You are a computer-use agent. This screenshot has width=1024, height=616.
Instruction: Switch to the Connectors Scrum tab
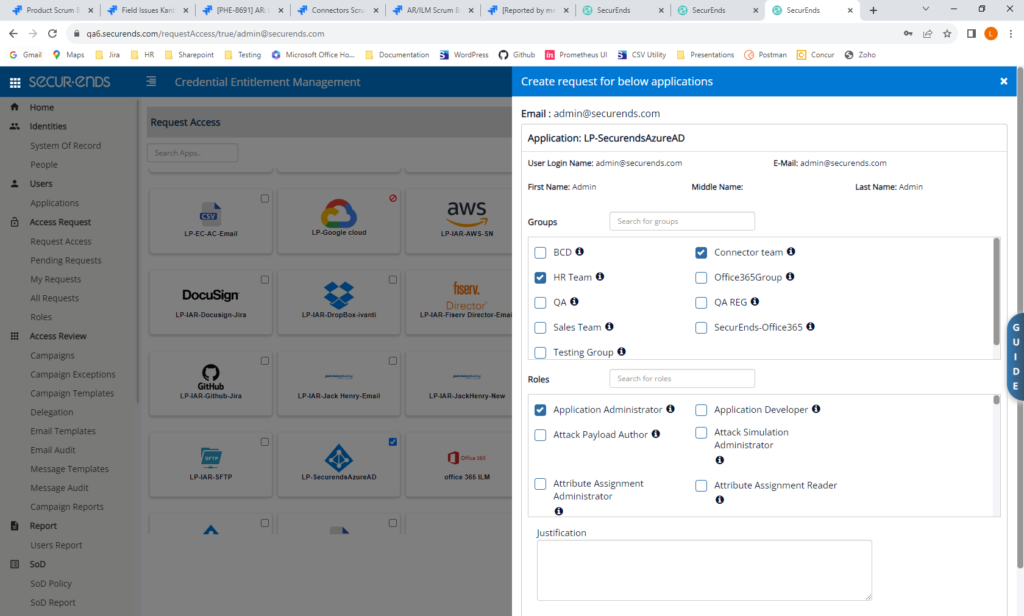(x=336, y=10)
